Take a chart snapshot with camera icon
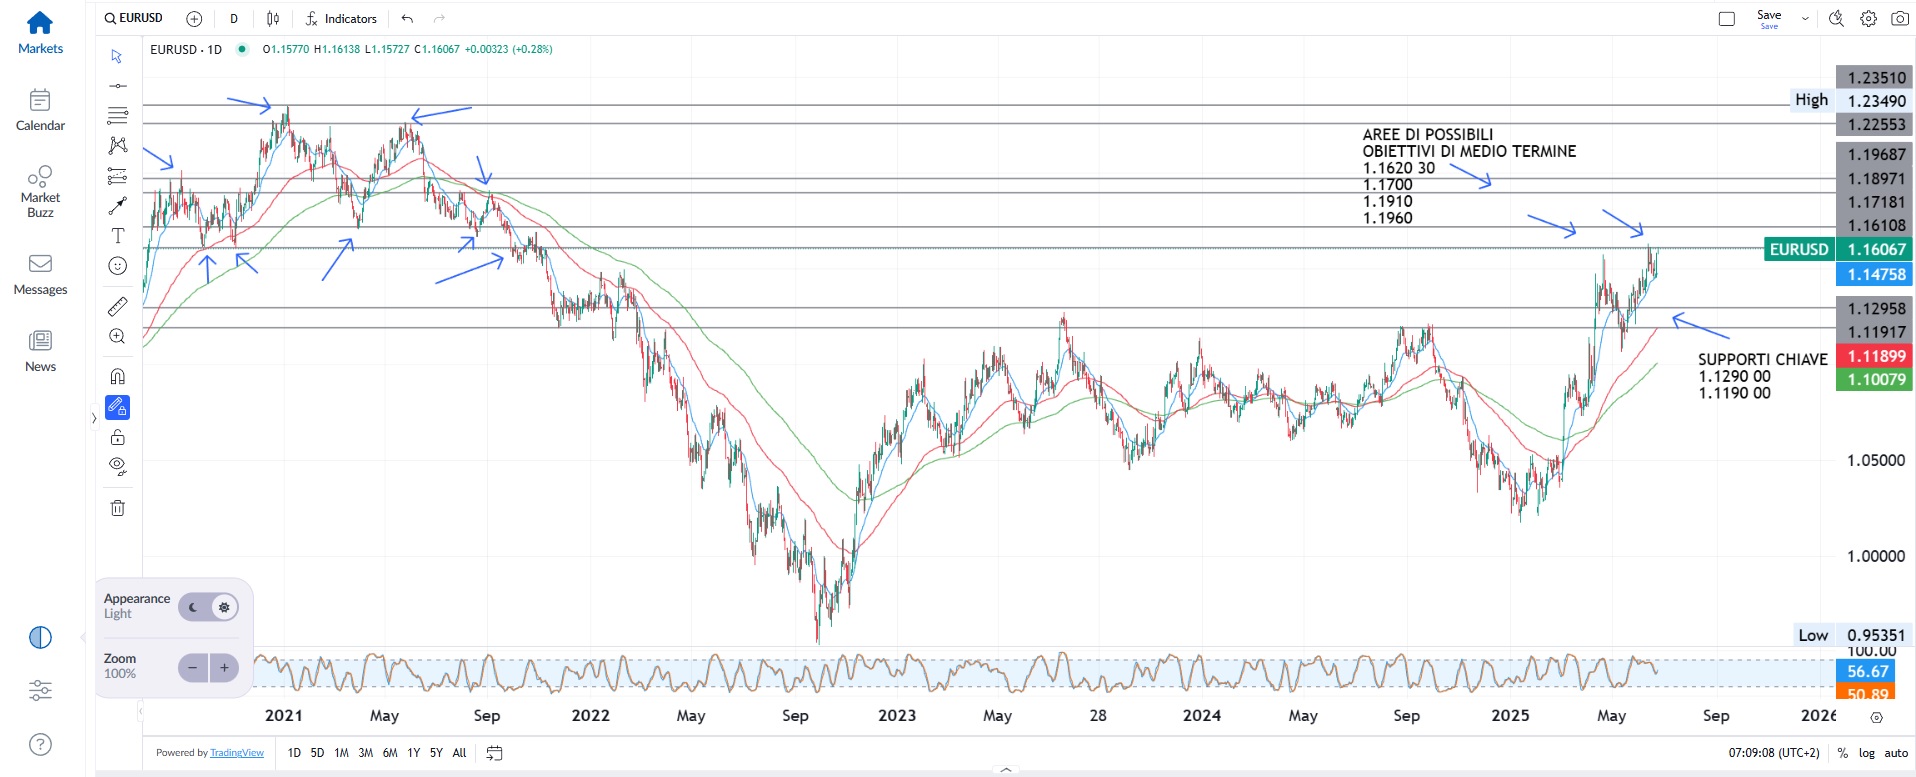 click(1900, 18)
